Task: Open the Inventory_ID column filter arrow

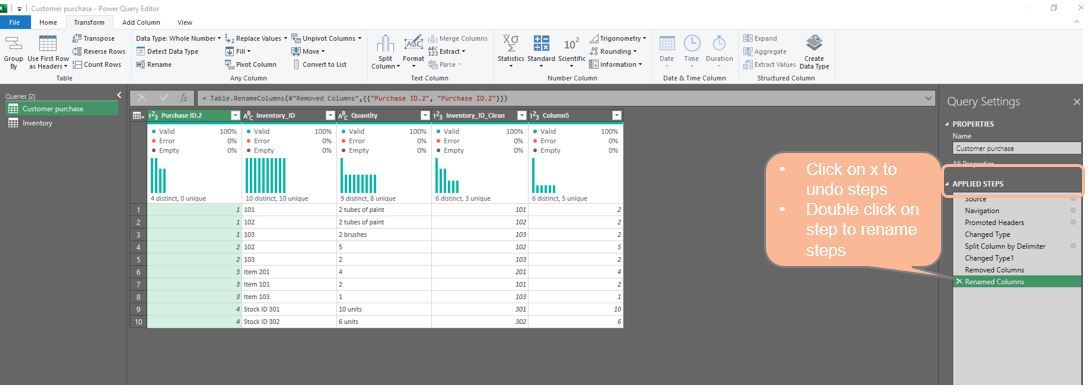Action: pyautogui.click(x=330, y=115)
